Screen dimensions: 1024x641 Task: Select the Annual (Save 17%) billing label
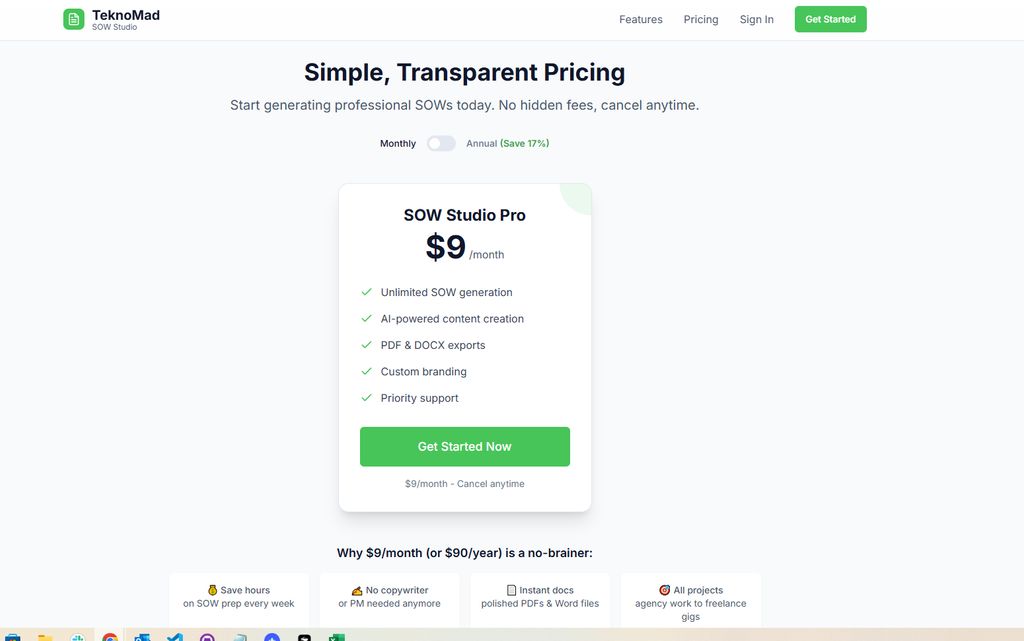pyautogui.click(x=507, y=144)
